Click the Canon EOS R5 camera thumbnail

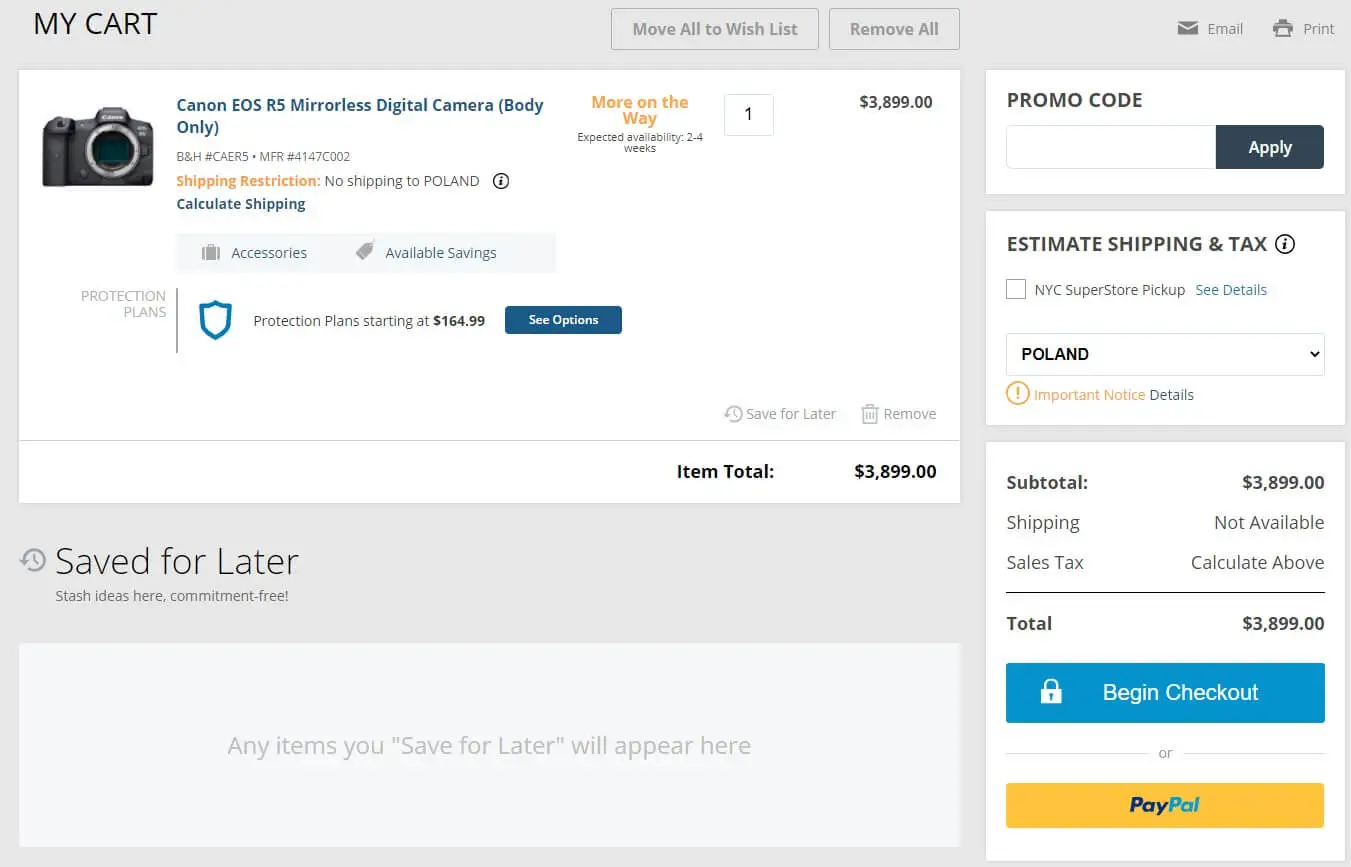[98, 147]
